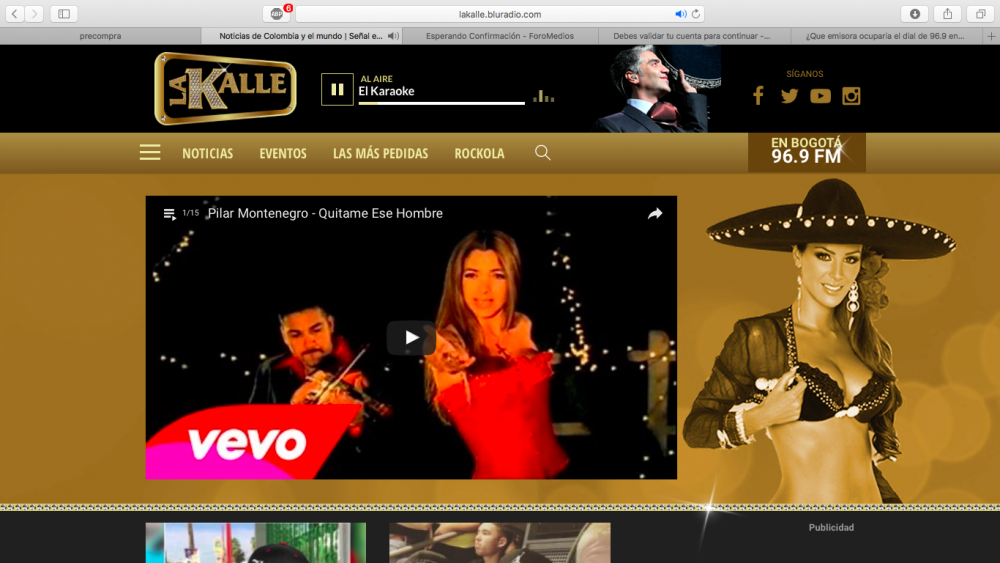The width and height of the screenshot is (1000, 563).
Task: Play the Quitame Ese Hombre video
Action: pos(411,338)
